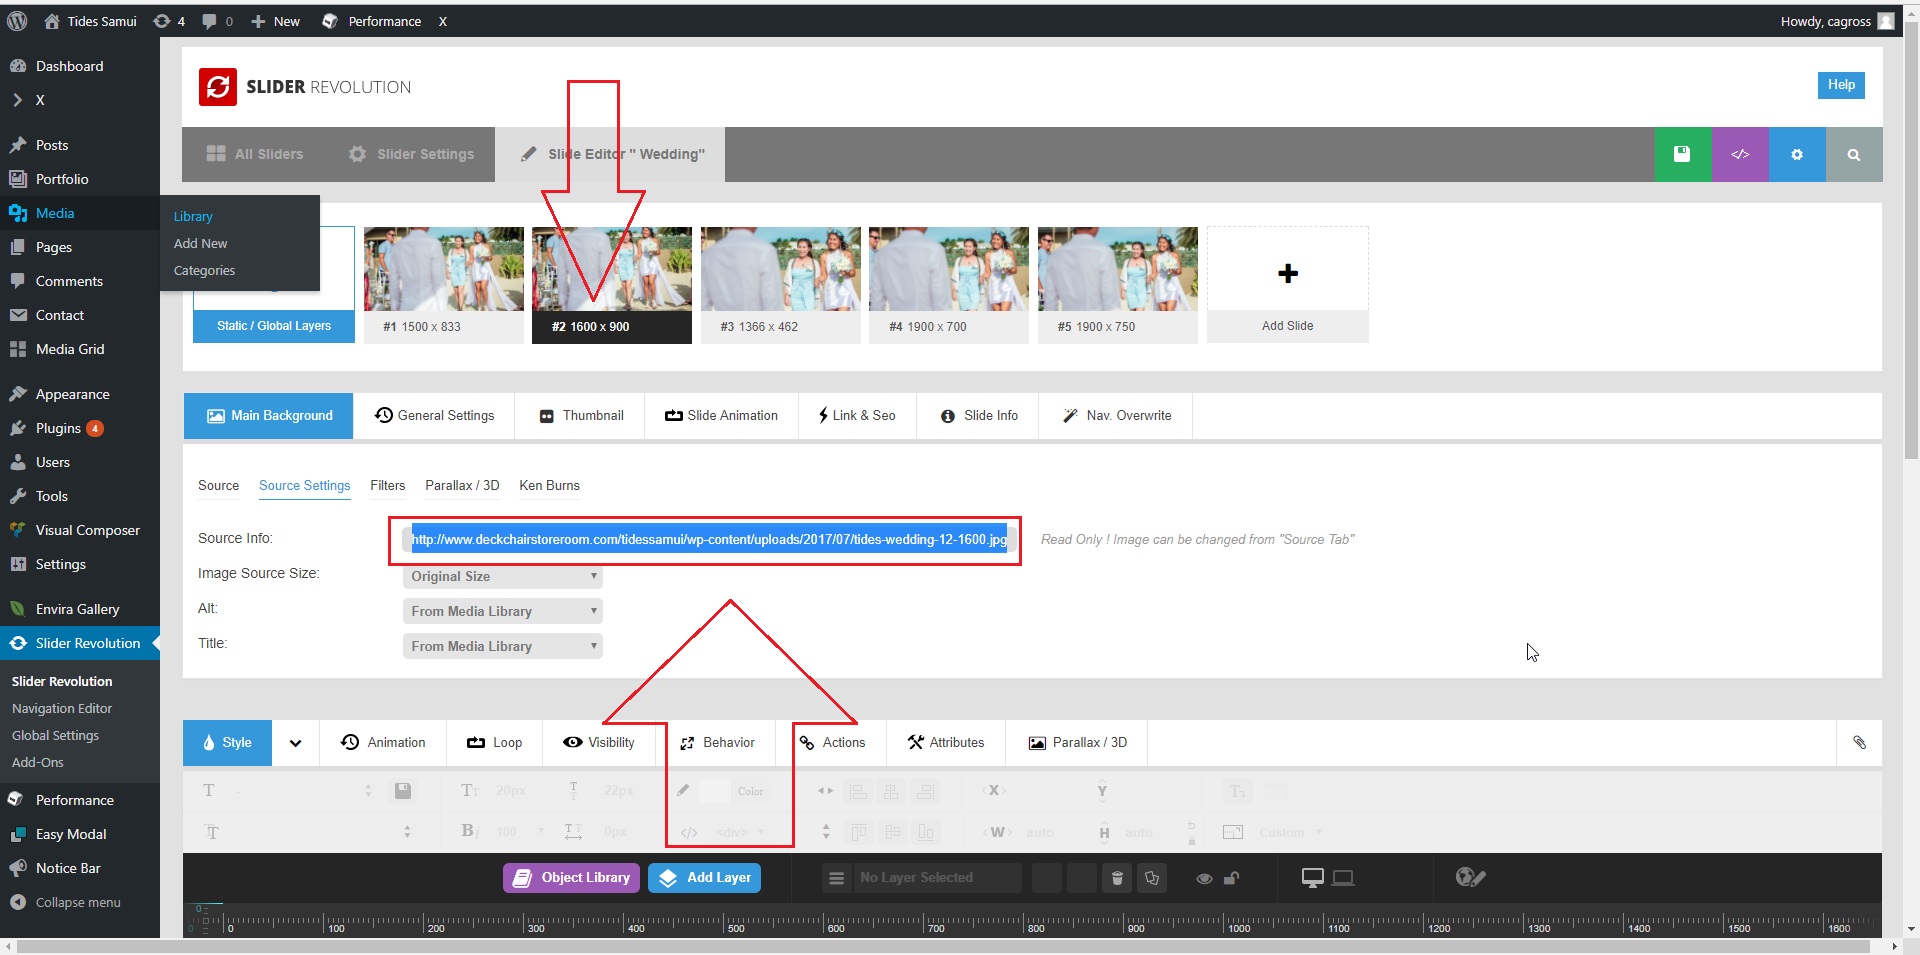Switch to laptop device view icon
The width and height of the screenshot is (1920, 955).
(x=1343, y=877)
